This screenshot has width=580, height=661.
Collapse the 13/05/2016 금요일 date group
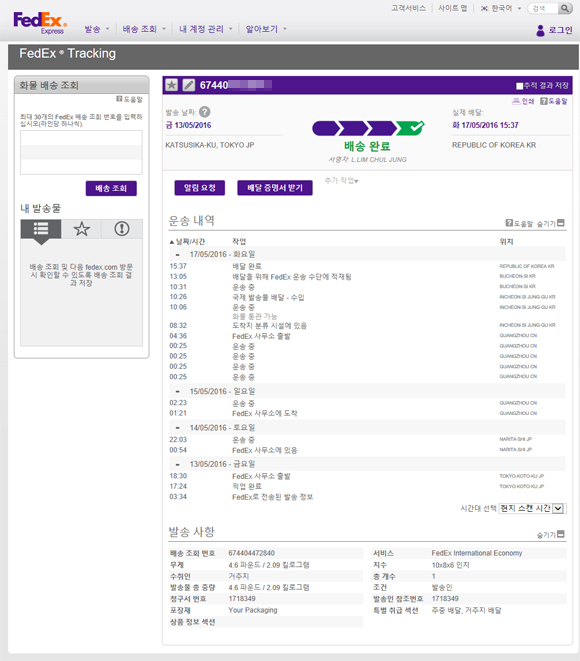pyautogui.click(x=177, y=464)
